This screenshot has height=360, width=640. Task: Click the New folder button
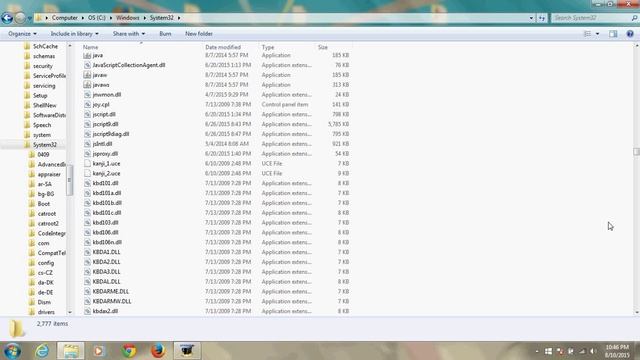199,34
